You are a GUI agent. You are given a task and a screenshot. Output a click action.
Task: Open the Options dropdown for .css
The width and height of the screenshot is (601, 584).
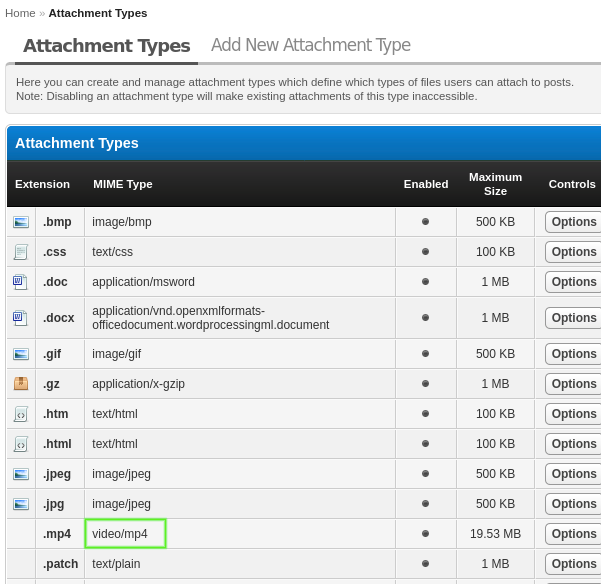tap(573, 252)
